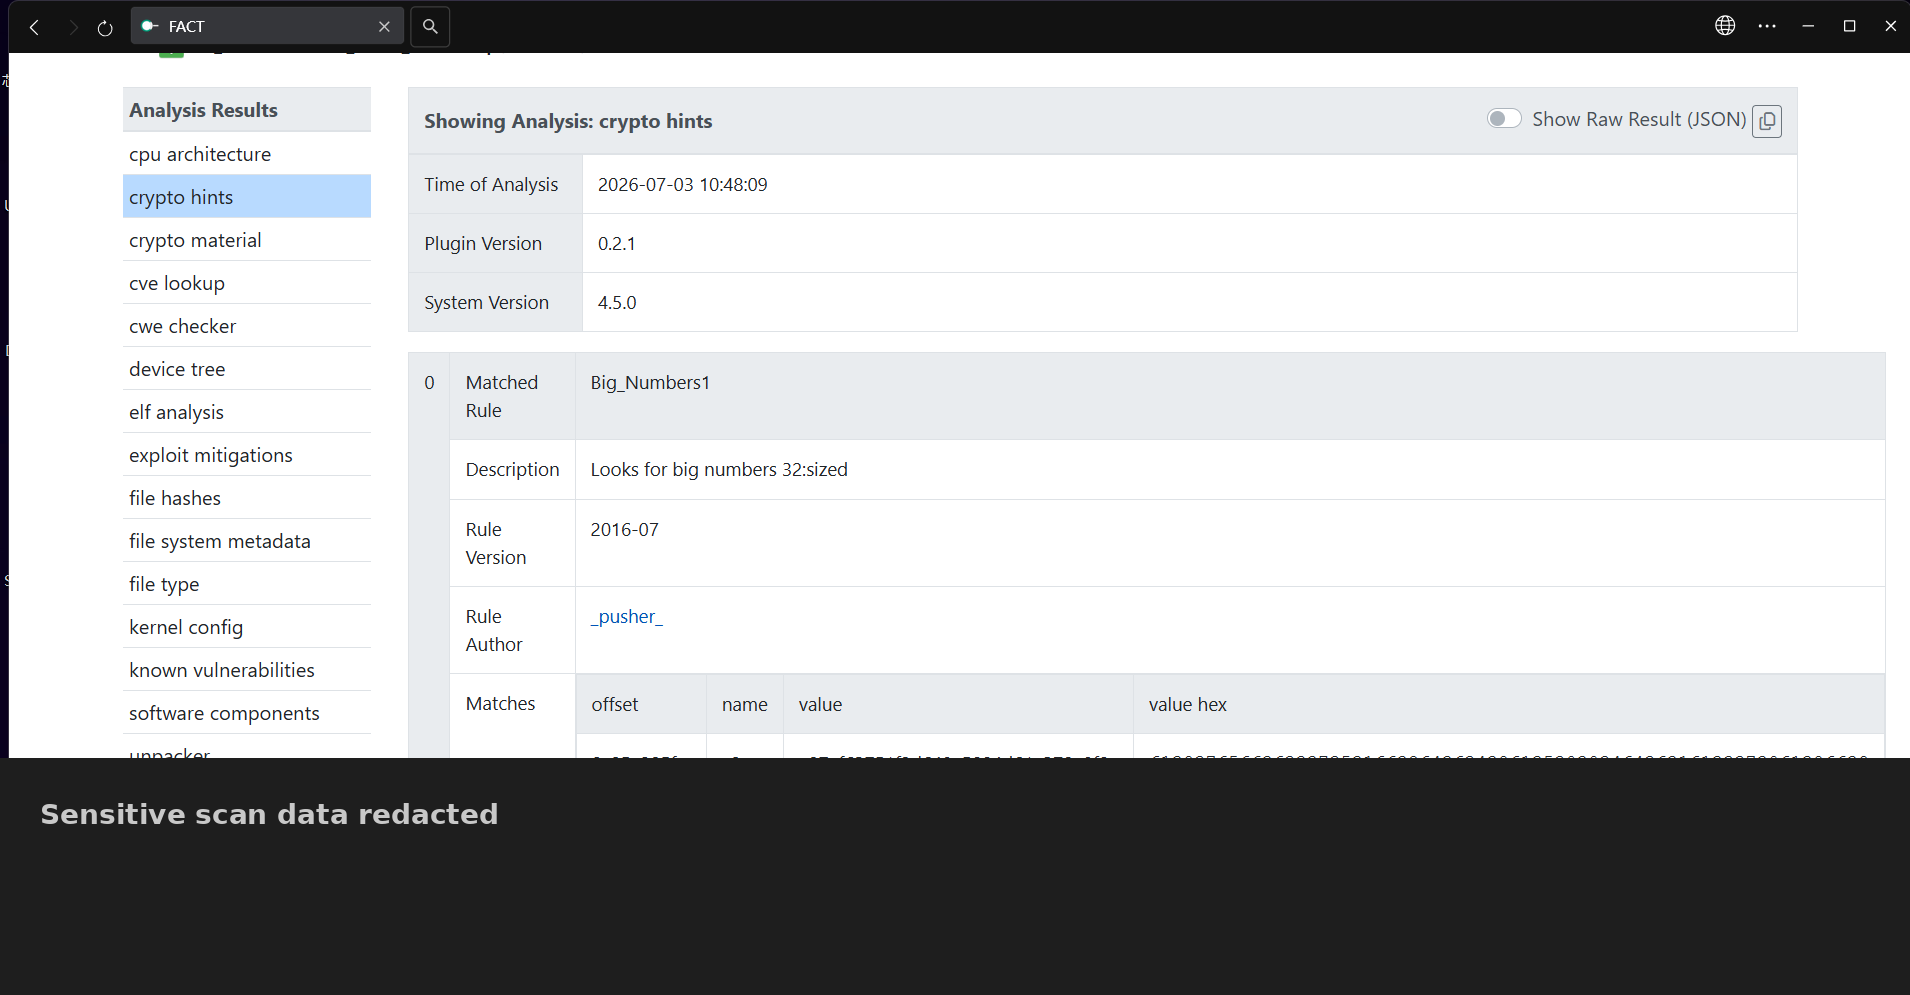Toggle Show Raw Result (JSON) switch
The image size is (1910, 995).
click(1504, 119)
